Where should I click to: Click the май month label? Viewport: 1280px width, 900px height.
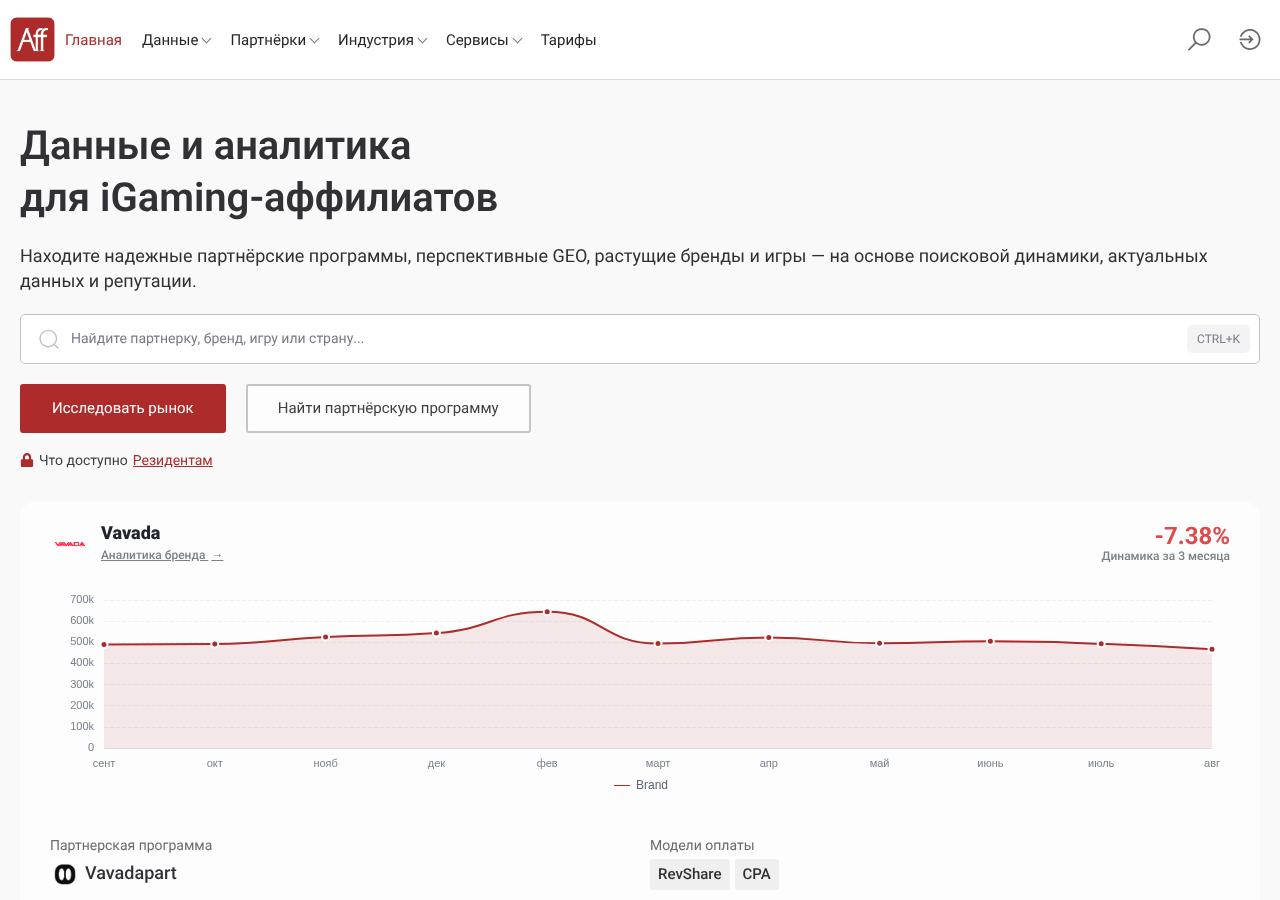coord(879,763)
